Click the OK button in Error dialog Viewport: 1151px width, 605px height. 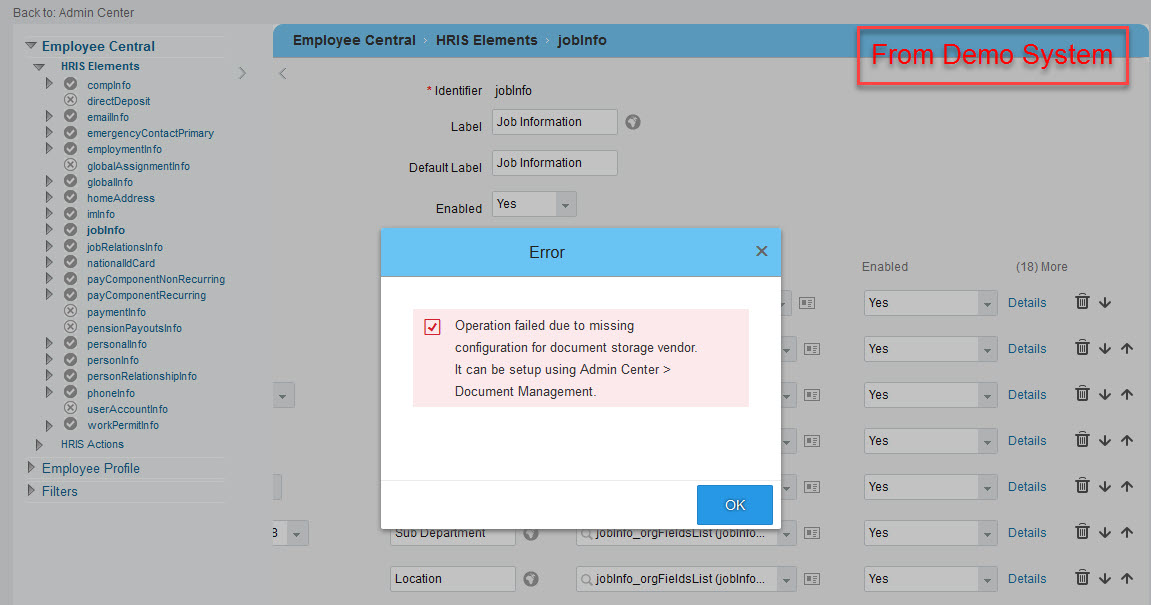coord(734,504)
